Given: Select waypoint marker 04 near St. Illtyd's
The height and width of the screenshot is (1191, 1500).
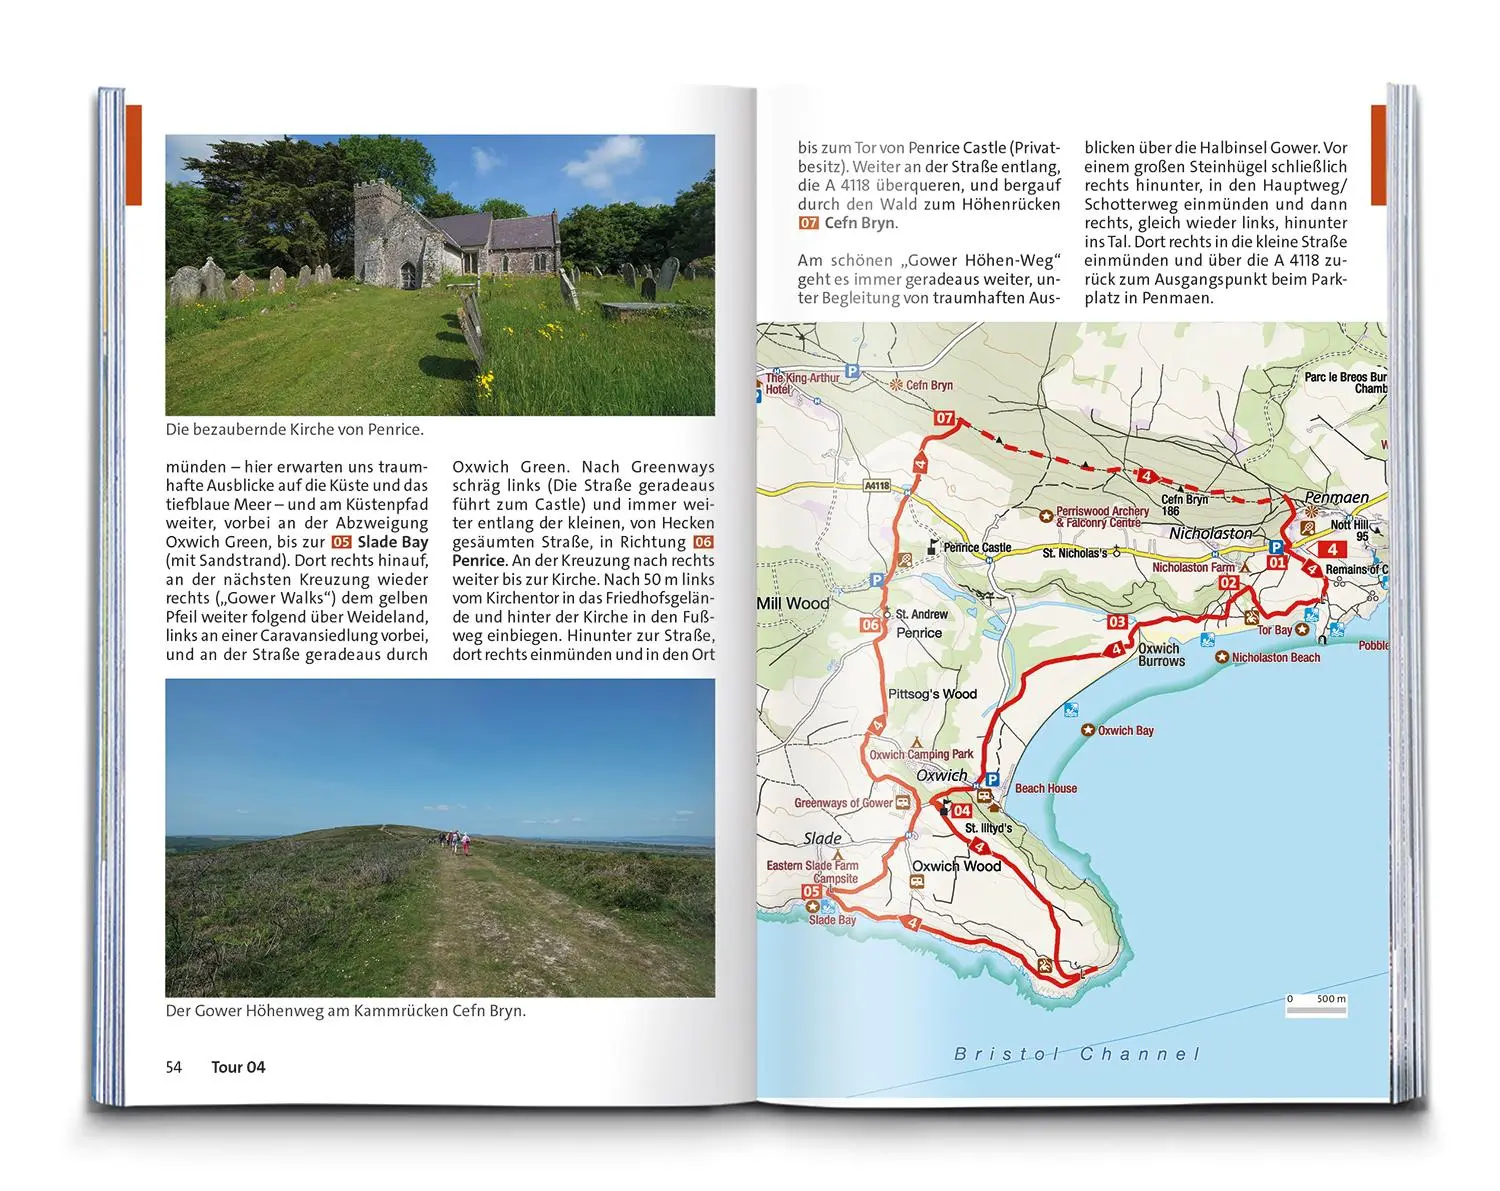Looking at the screenshot, I should pyautogui.click(x=963, y=811).
